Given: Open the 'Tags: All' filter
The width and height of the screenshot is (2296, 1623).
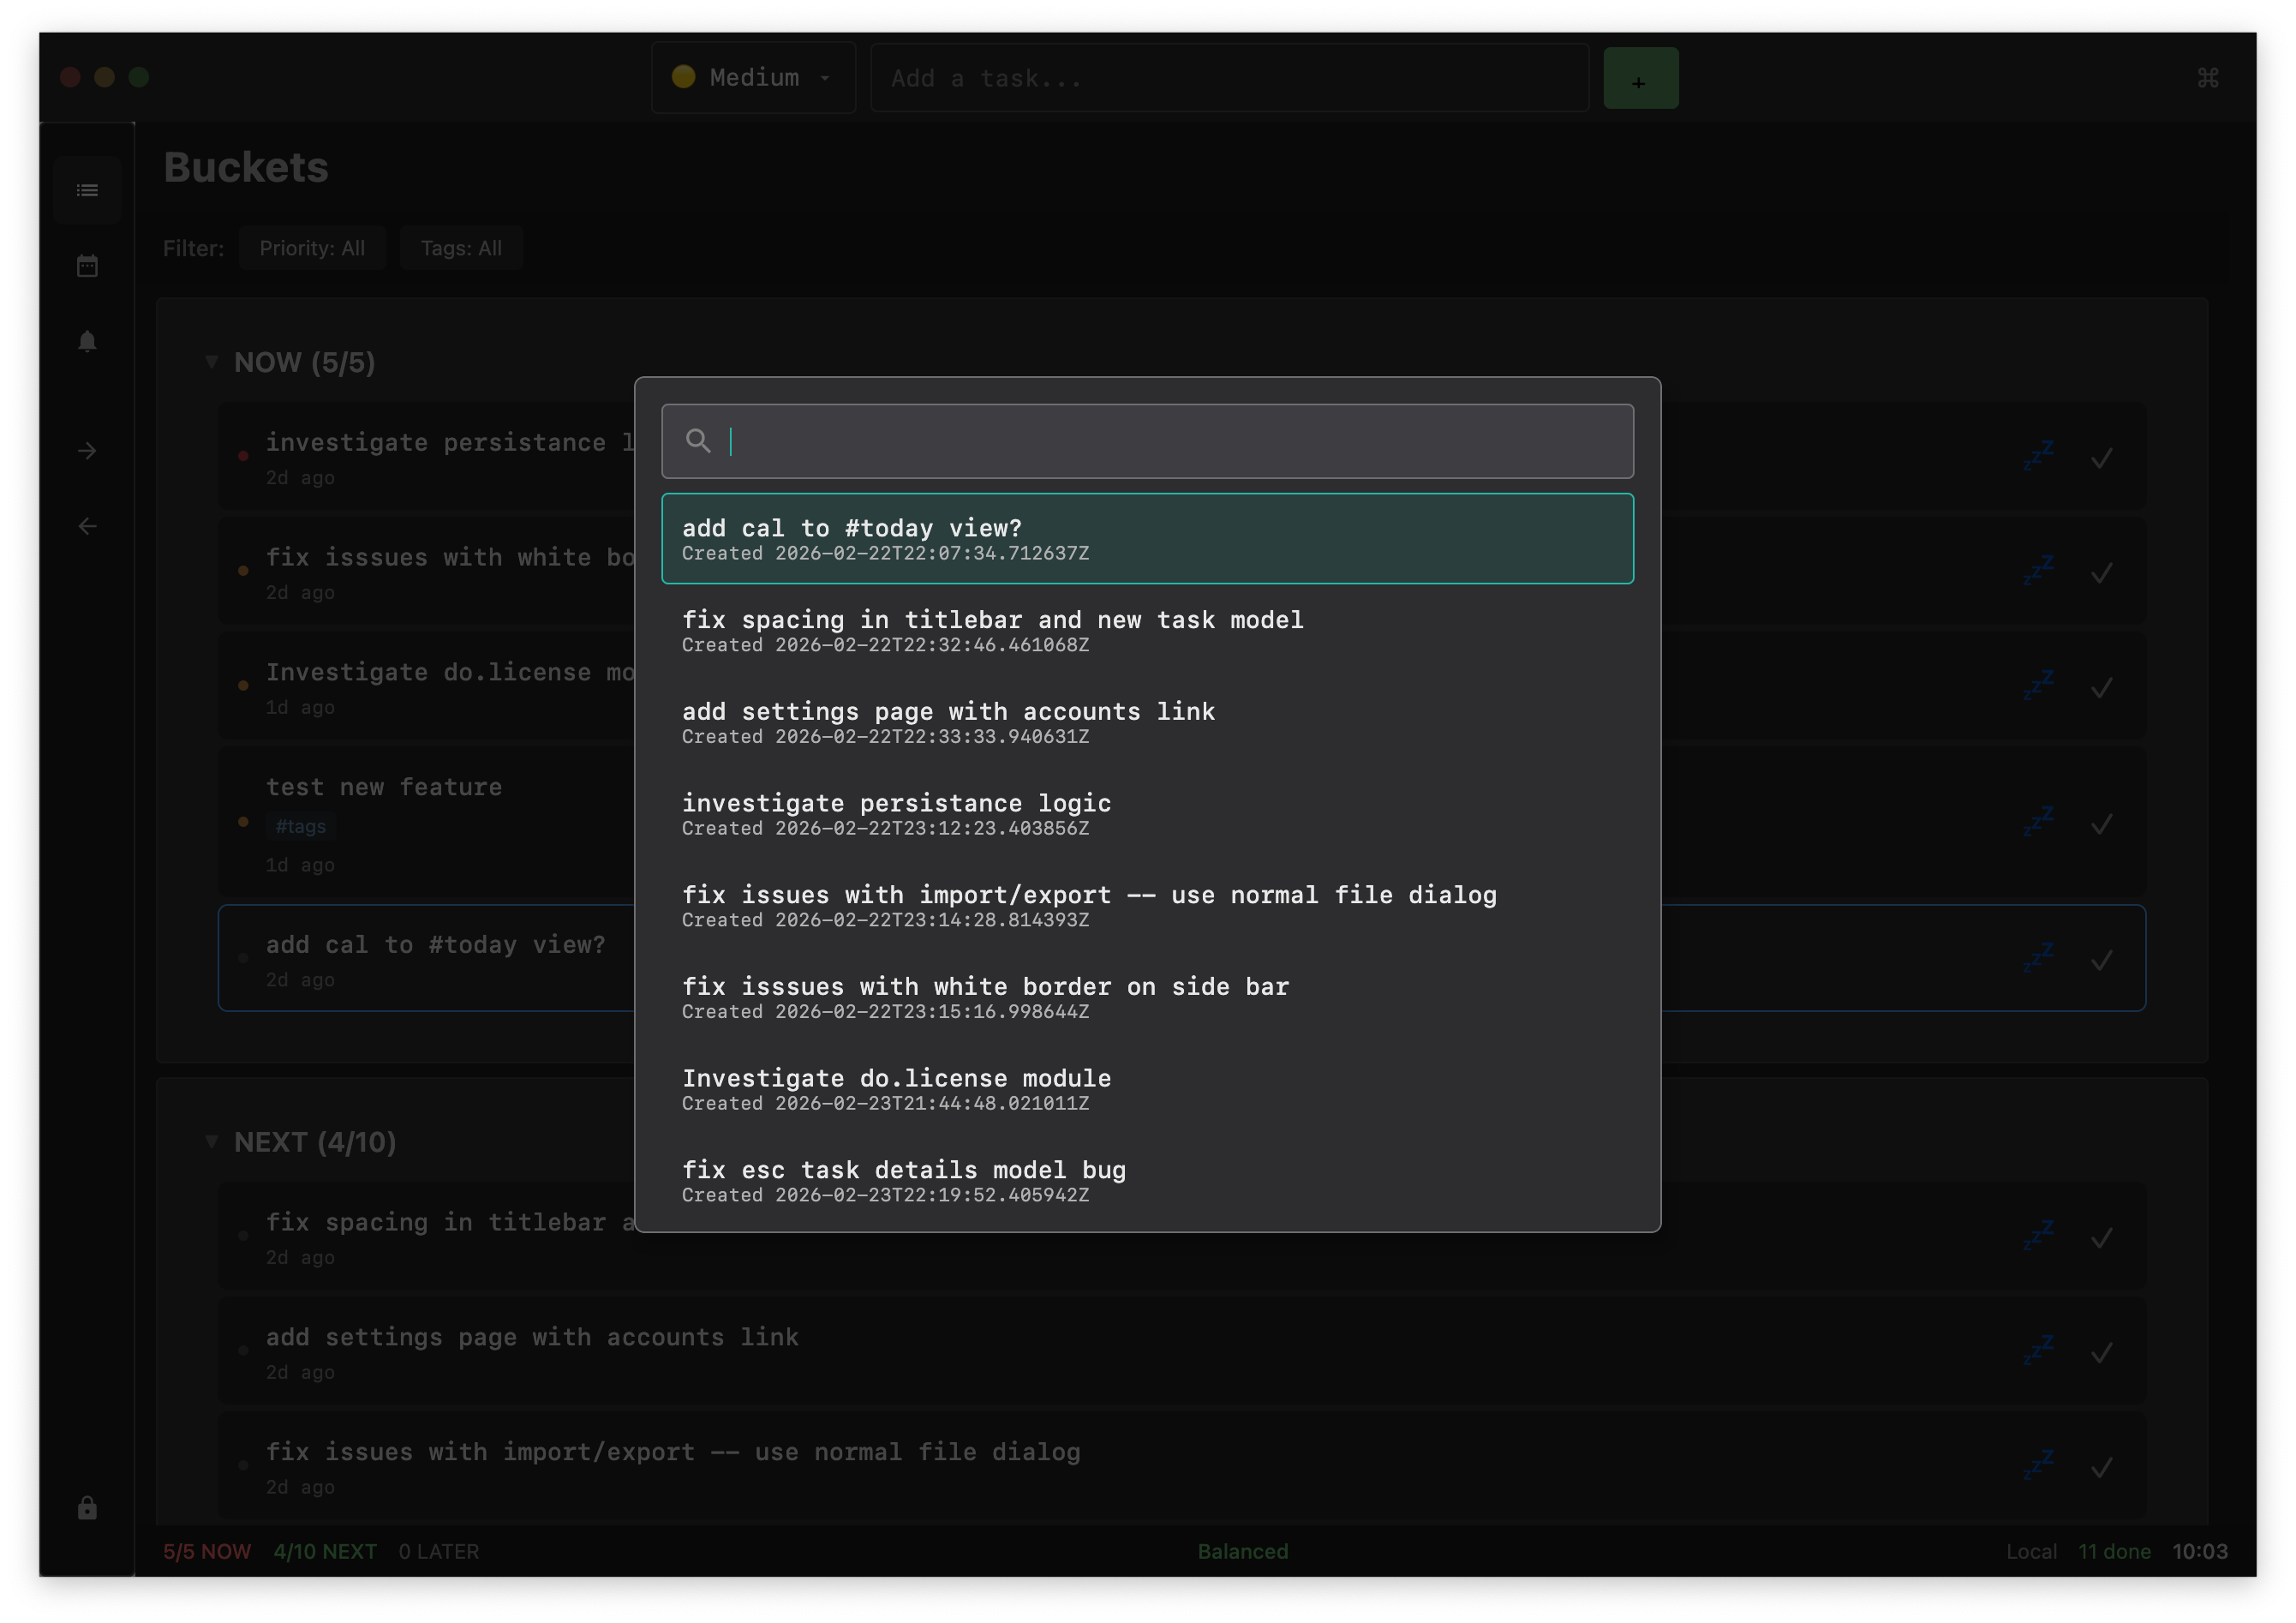Looking at the screenshot, I should tap(460, 247).
